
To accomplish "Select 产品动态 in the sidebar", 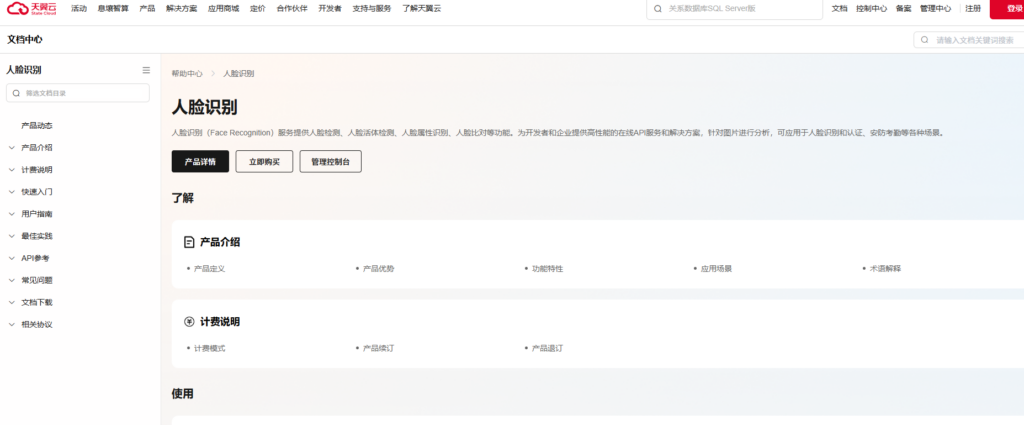I will coord(37,125).
